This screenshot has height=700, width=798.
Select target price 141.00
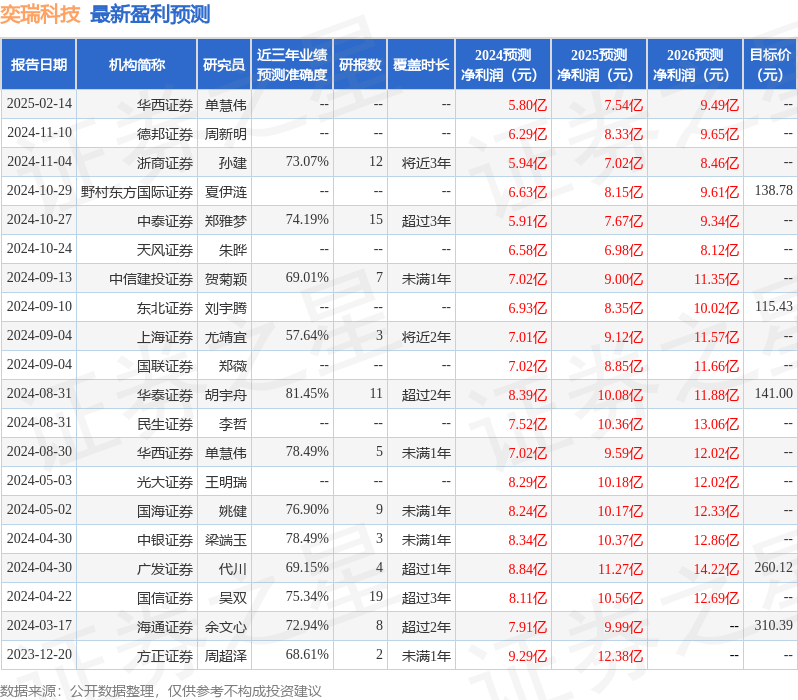(774, 394)
